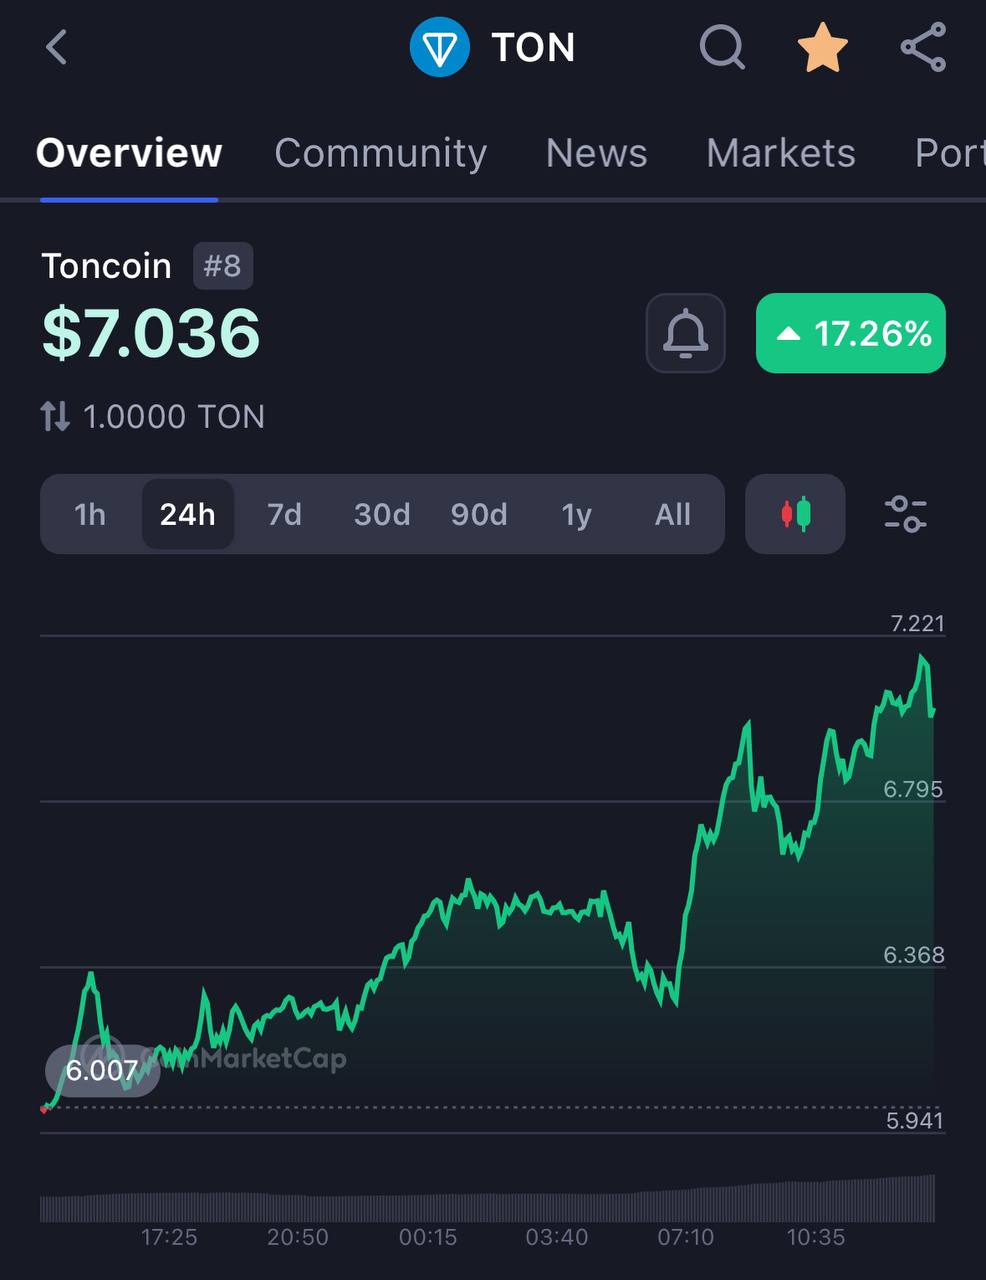Tap the Toncoin logo icon
The width and height of the screenshot is (986, 1280).
pyautogui.click(x=440, y=47)
